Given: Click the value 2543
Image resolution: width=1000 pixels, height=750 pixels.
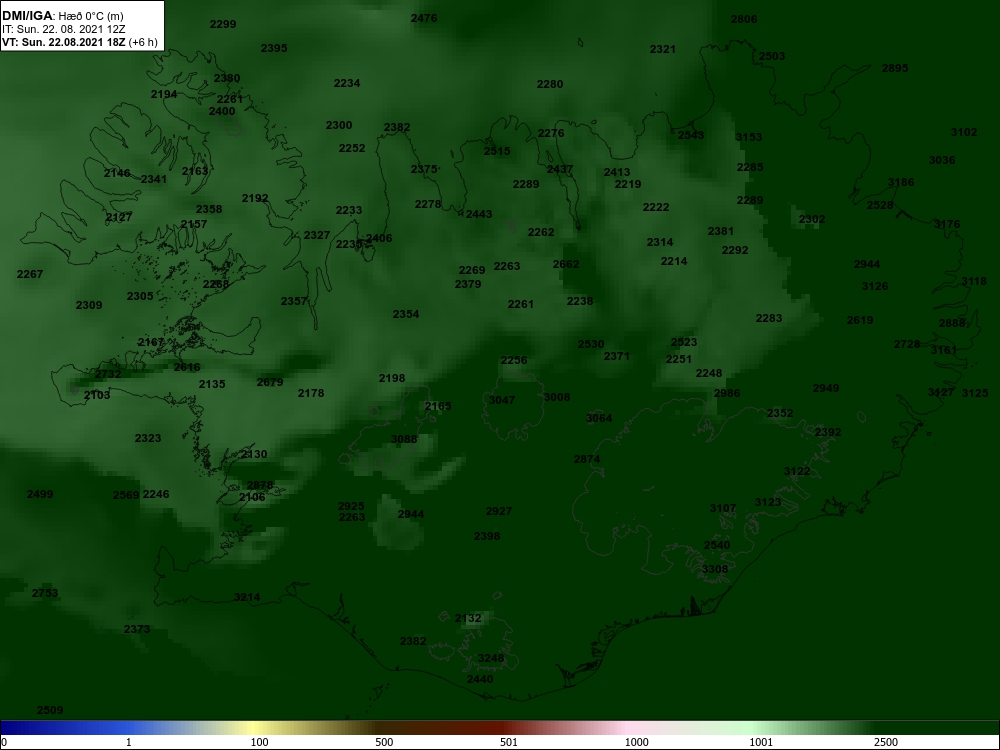Looking at the screenshot, I should 691,135.
